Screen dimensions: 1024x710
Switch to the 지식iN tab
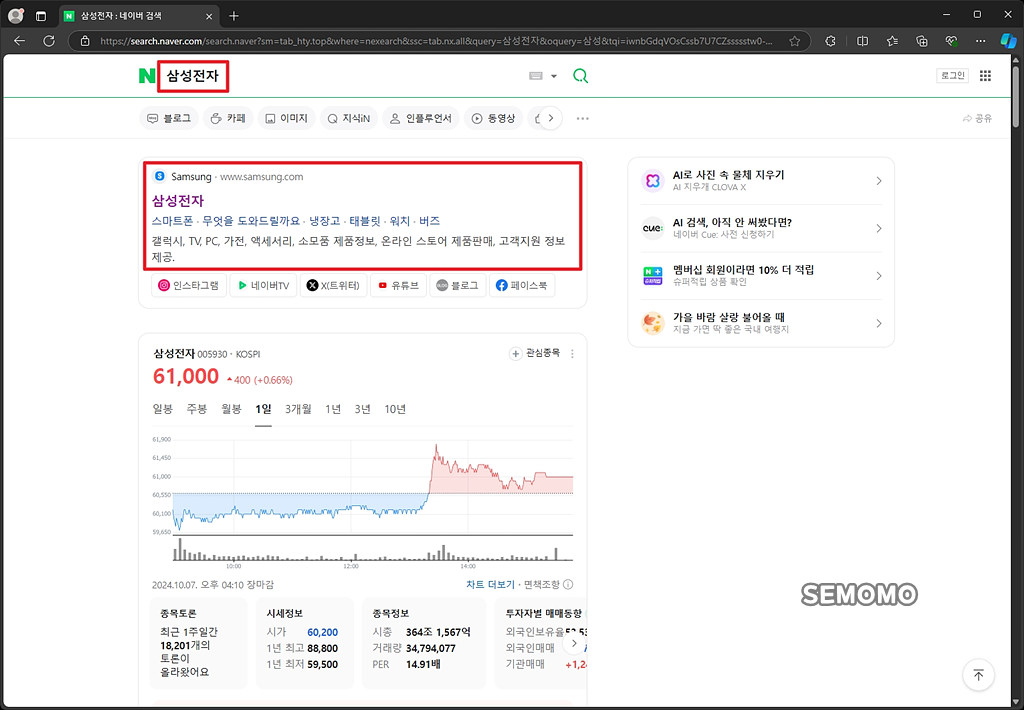pos(349,118)
